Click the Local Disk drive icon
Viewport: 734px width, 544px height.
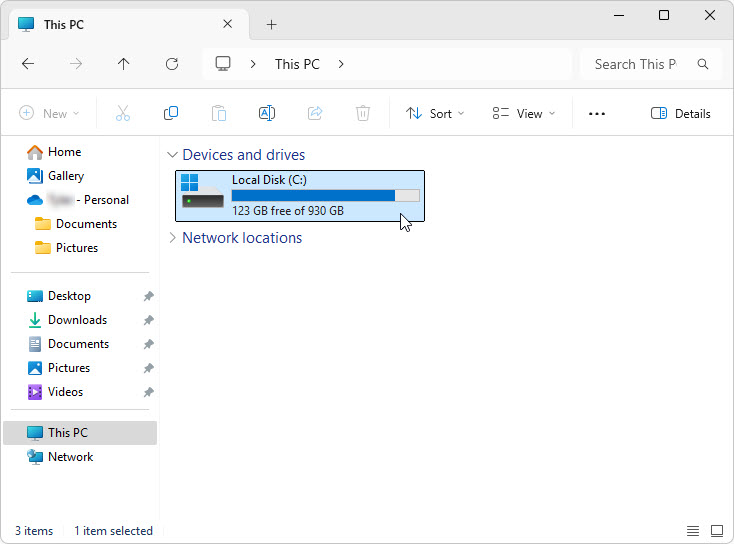[x=202, y=191]
